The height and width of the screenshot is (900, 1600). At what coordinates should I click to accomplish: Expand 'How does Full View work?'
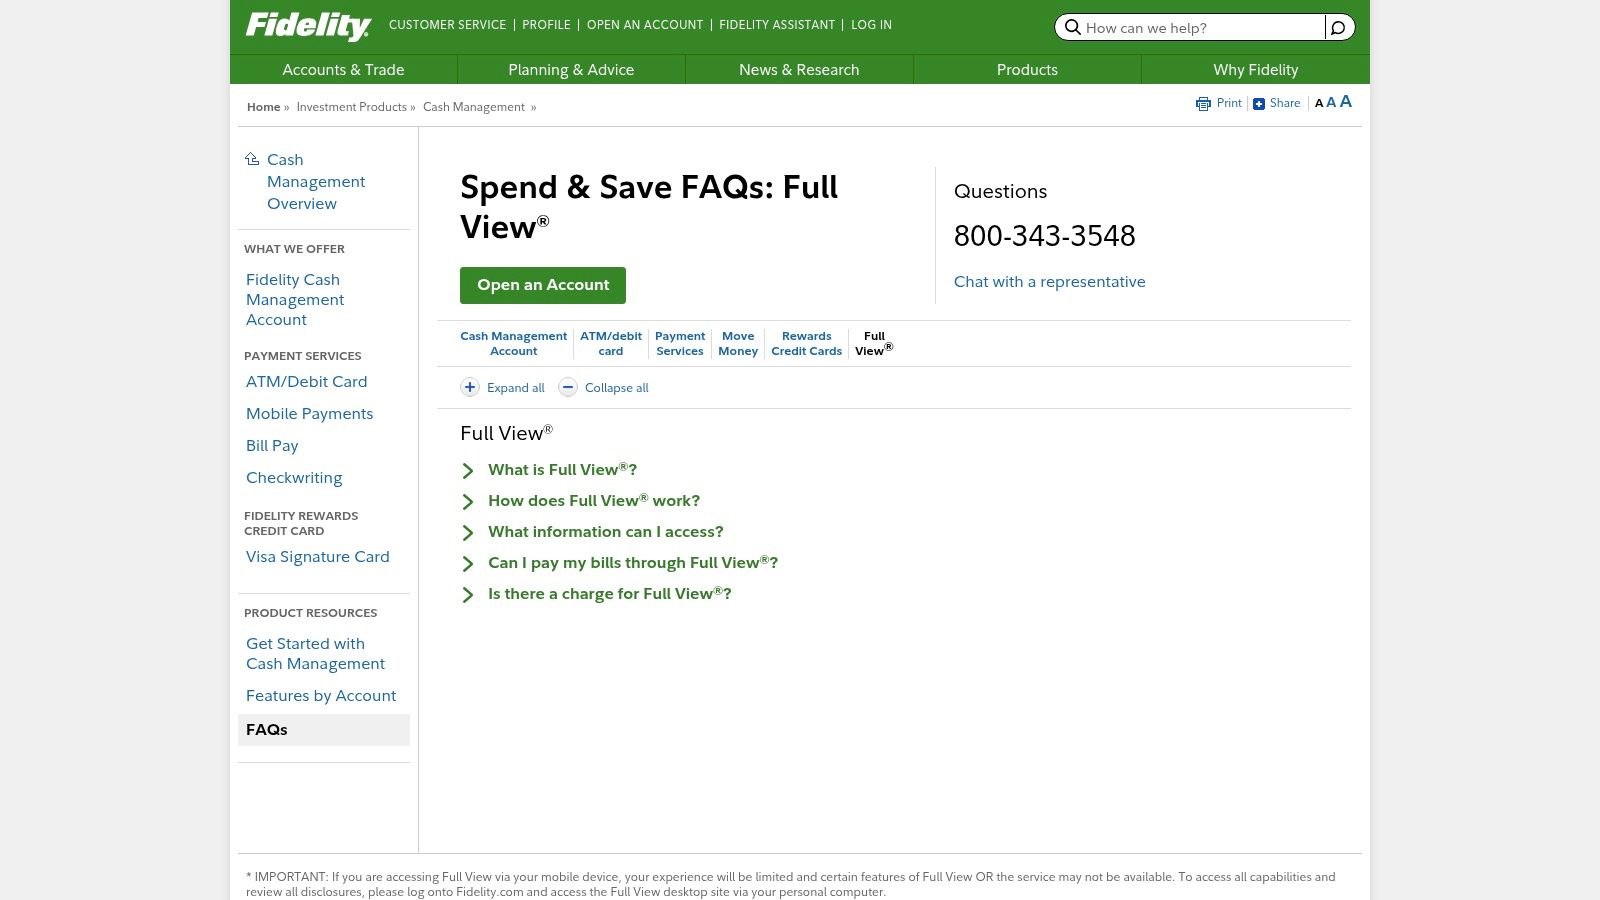coord(593,501)
